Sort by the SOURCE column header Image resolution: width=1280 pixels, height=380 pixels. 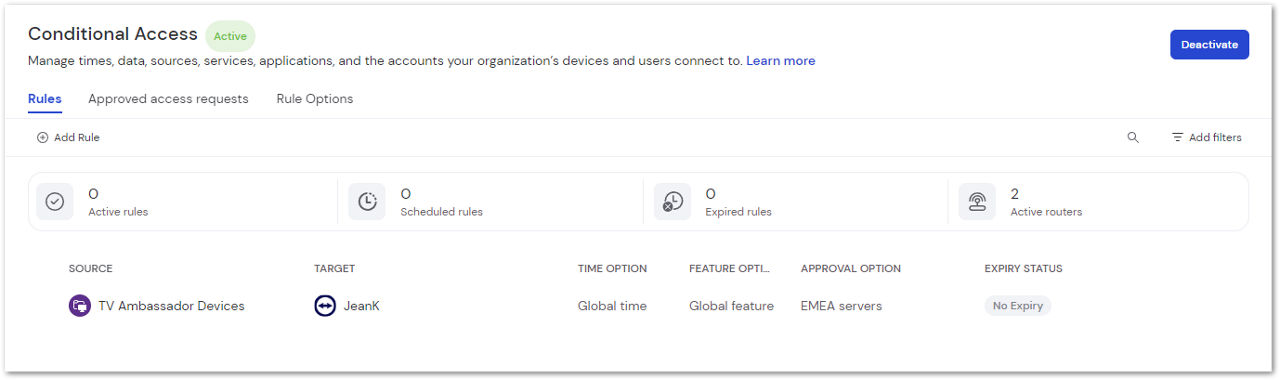pos(91,269)
